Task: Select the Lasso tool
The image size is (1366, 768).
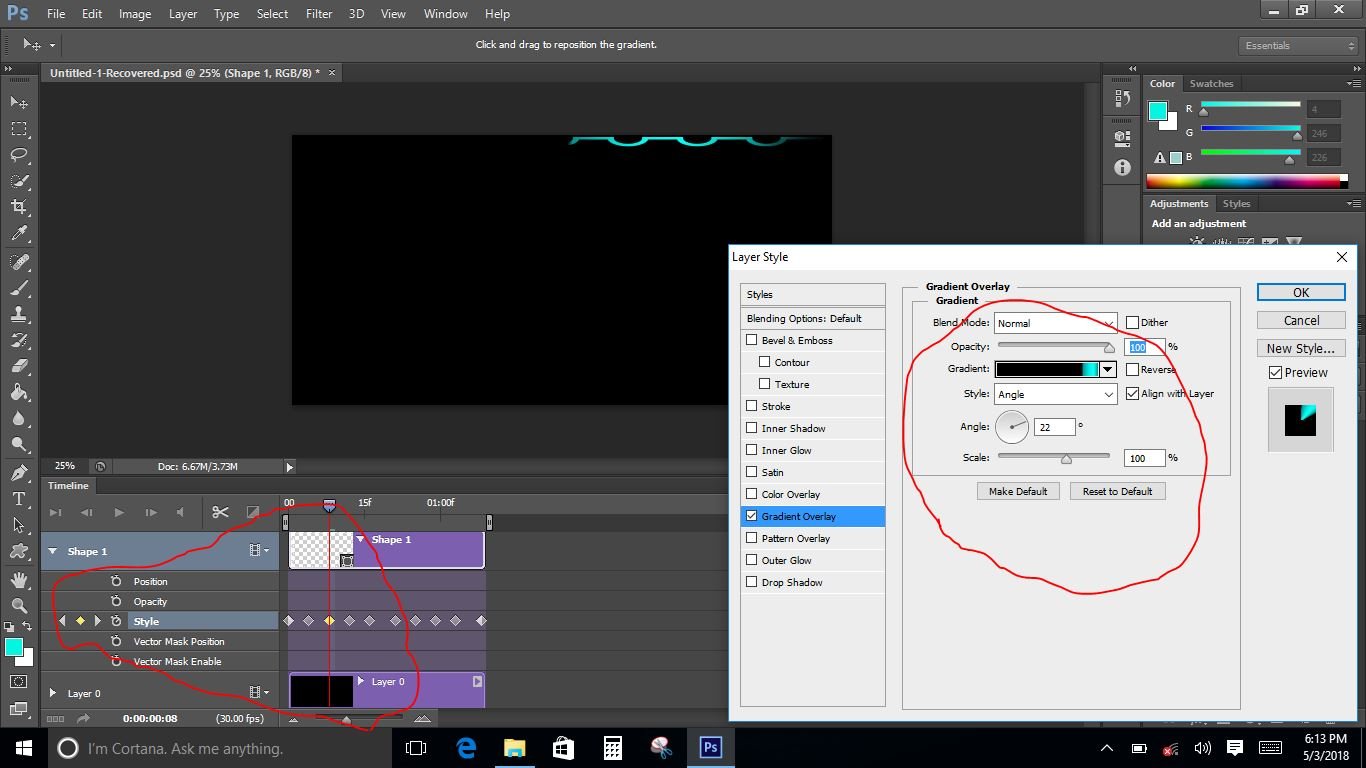Action: [19, 154]
